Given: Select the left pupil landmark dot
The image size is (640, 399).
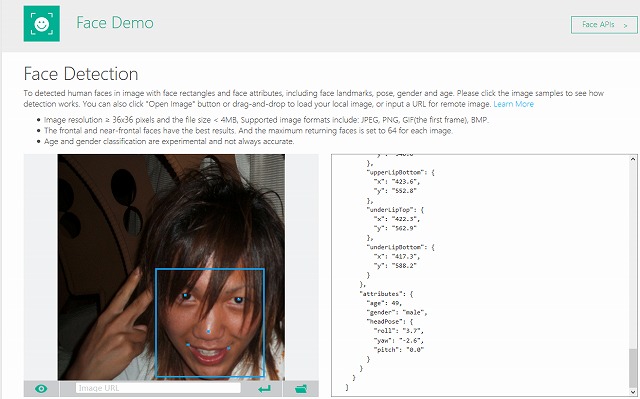Looking at the screenshot, I should coord(185,295).
